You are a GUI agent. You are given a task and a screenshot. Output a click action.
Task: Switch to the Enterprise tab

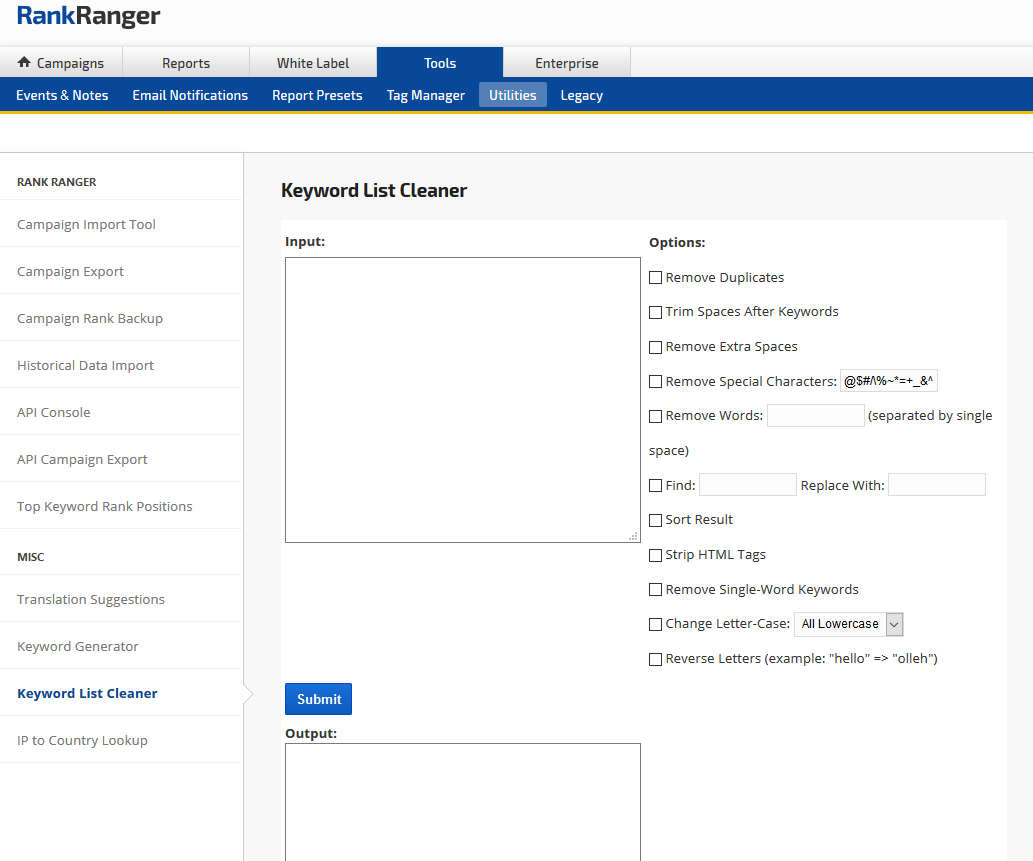click(x=566, y=63)
